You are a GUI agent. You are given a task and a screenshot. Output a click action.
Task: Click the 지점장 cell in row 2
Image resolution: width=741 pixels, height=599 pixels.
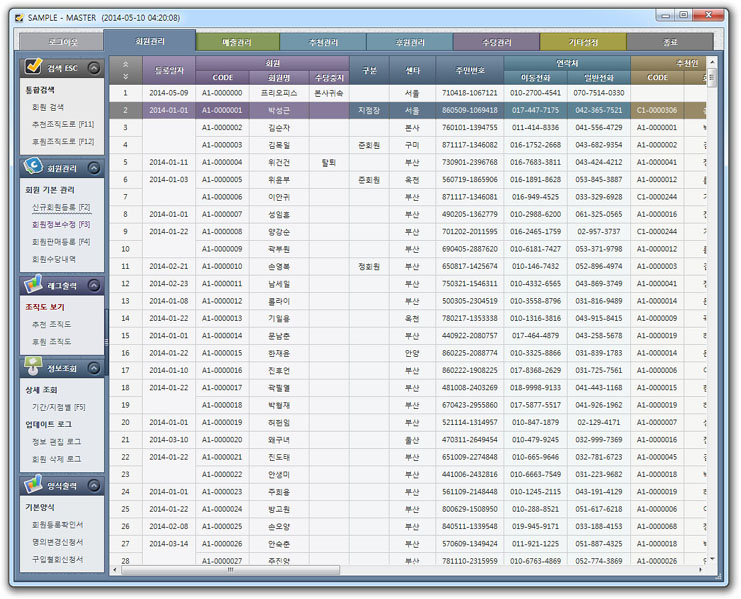tap(369, 110)
